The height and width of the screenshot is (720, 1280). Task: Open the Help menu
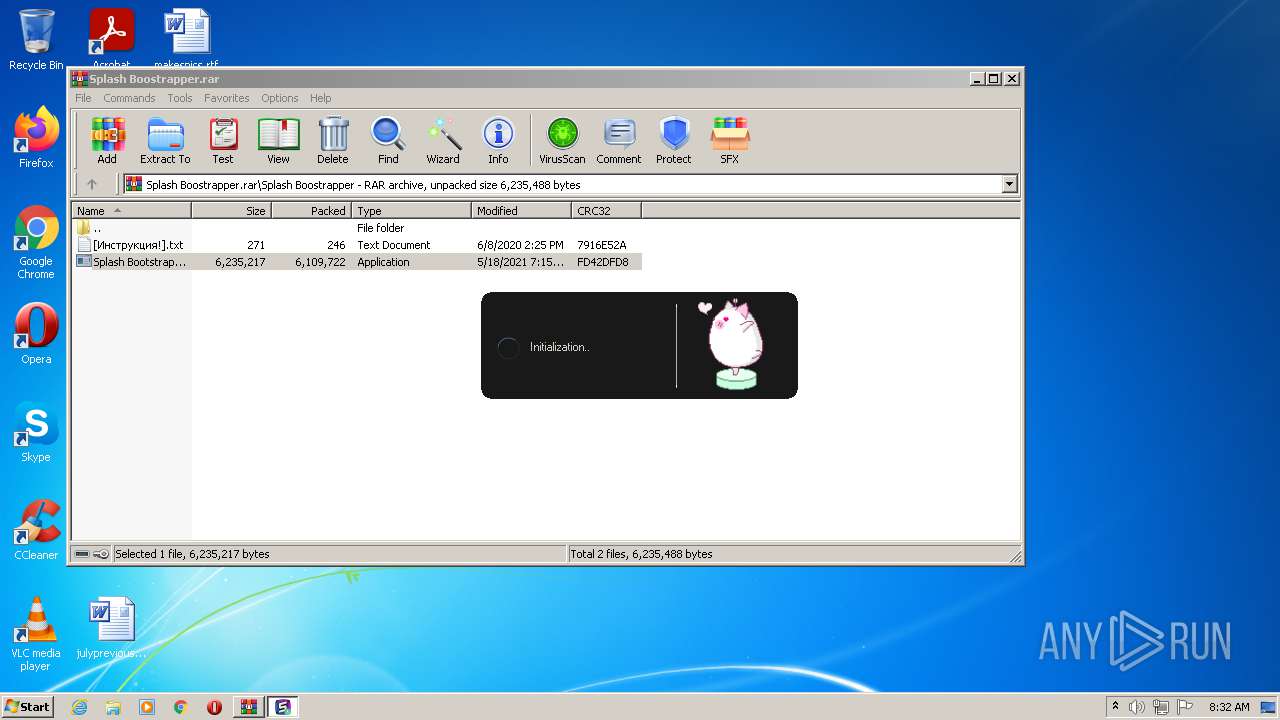point(320,98)
